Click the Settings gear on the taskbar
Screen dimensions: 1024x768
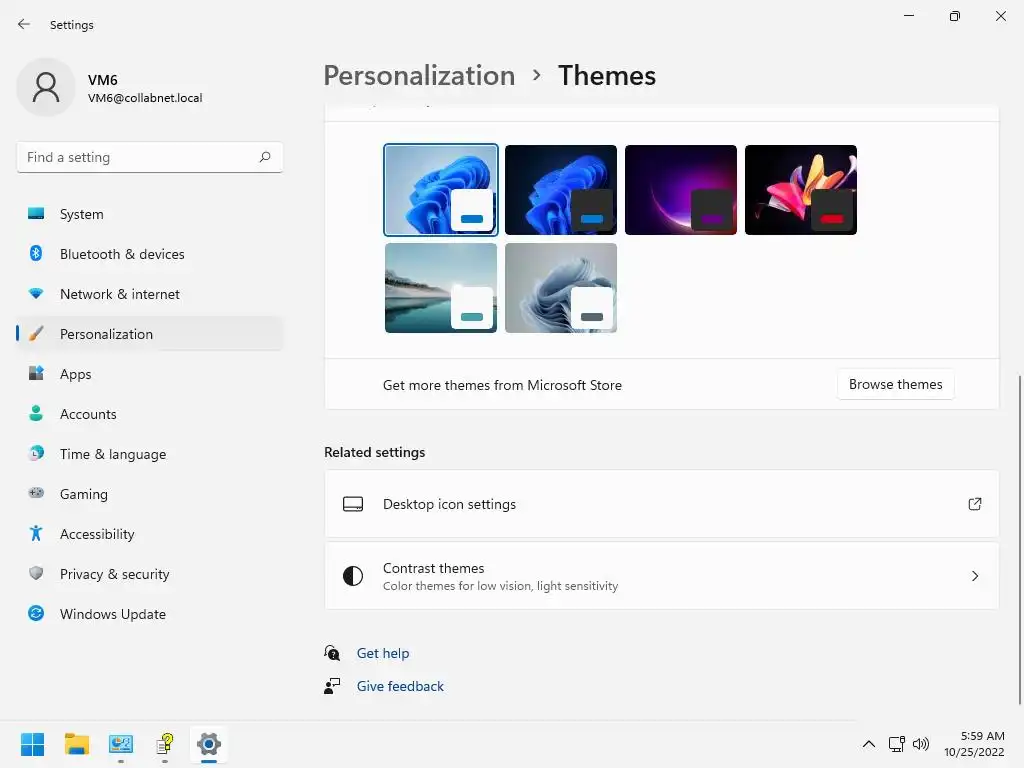(209, 744)
